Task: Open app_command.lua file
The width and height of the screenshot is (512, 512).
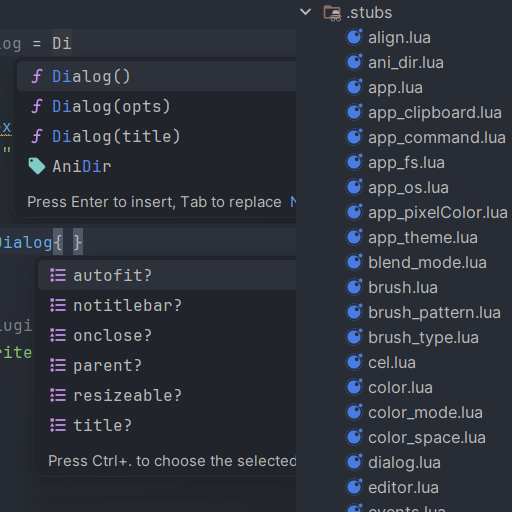Action: point(437,137)
